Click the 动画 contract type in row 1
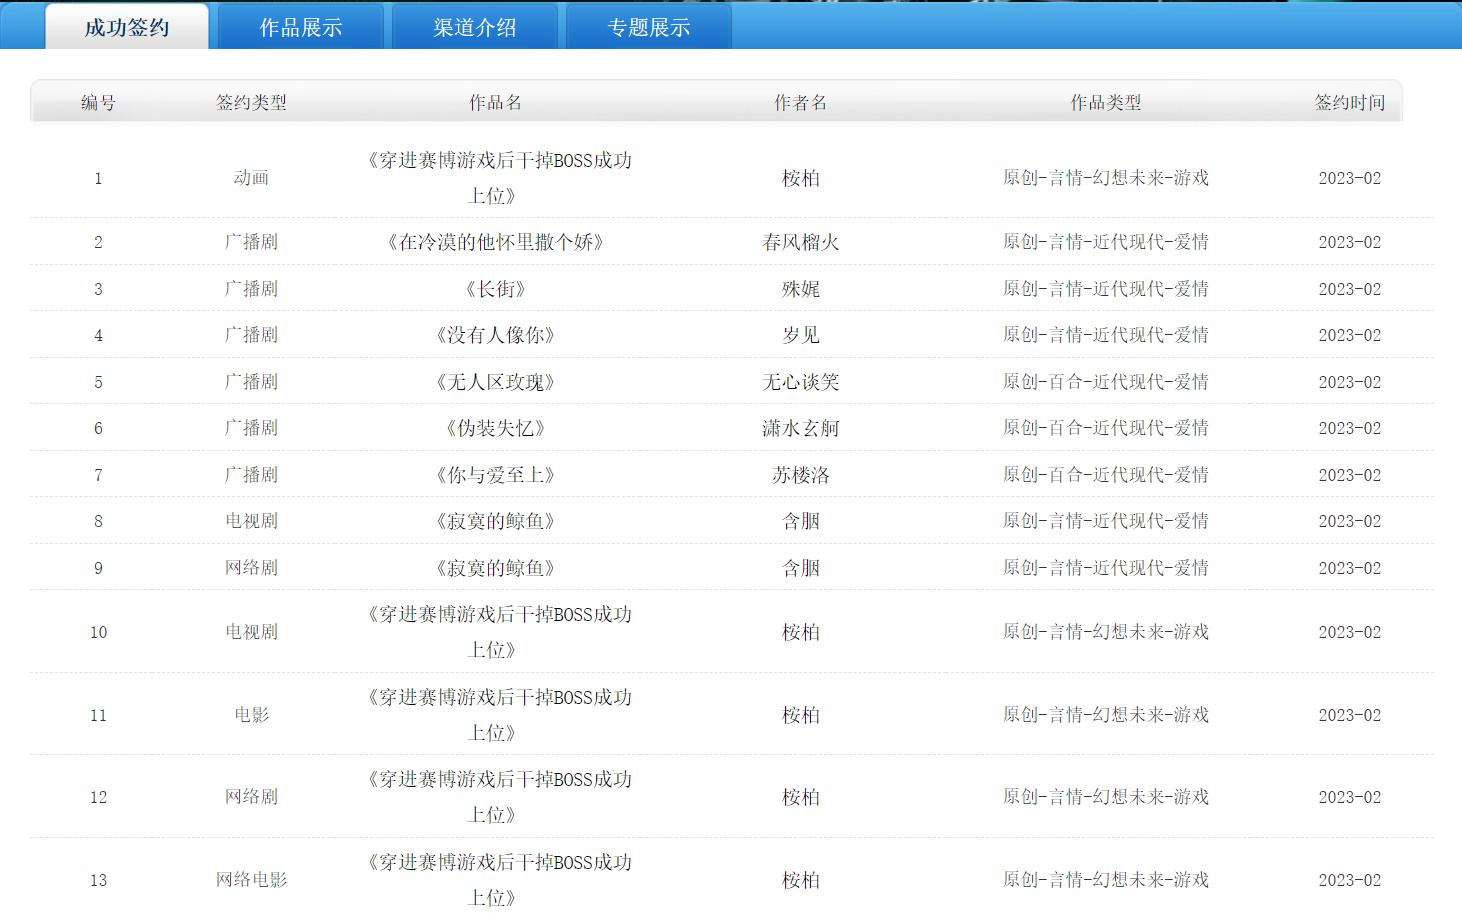The width and height of the screenshot is (1462, 913). pyautogui.click(x=251, y=178)
